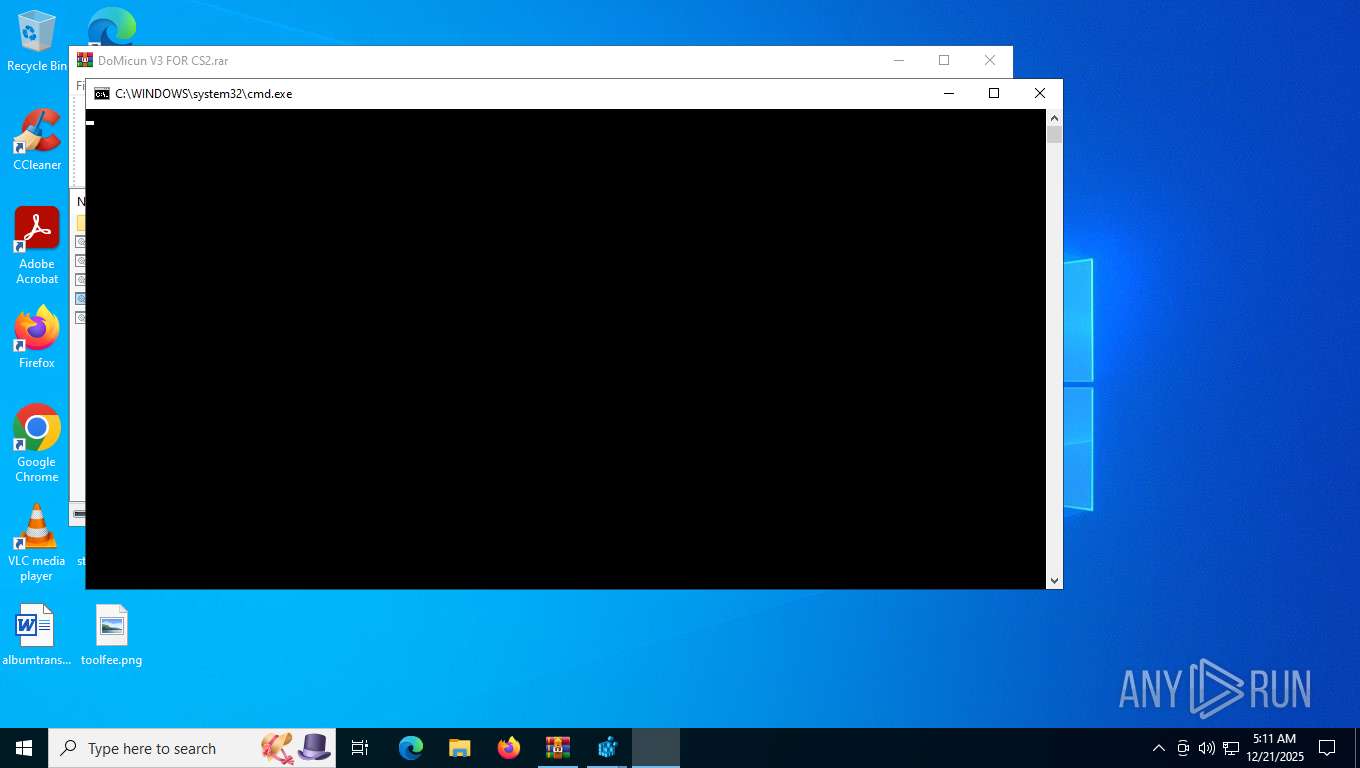Open the Google Chrome desktop shortcut
The image size is (1360, 768).
pos(37,444)
